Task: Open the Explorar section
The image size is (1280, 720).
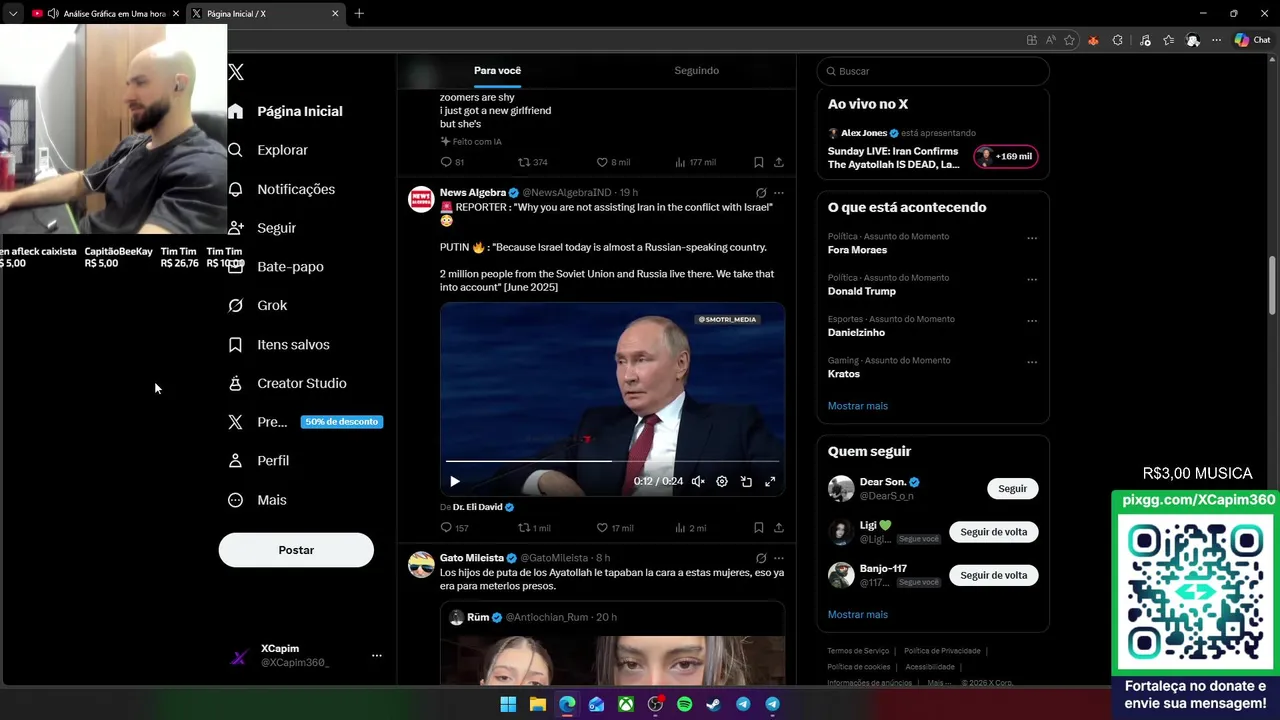Action: pyautogui.click(x=268, y=150)
